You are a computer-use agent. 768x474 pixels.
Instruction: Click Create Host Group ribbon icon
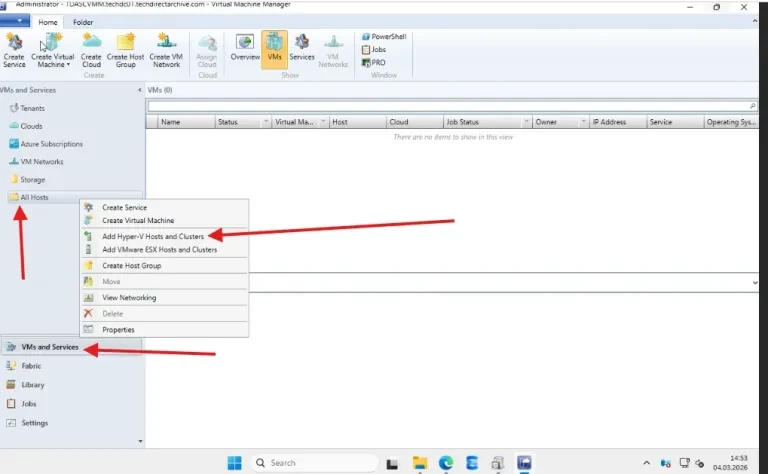click(x=125, y=50)
